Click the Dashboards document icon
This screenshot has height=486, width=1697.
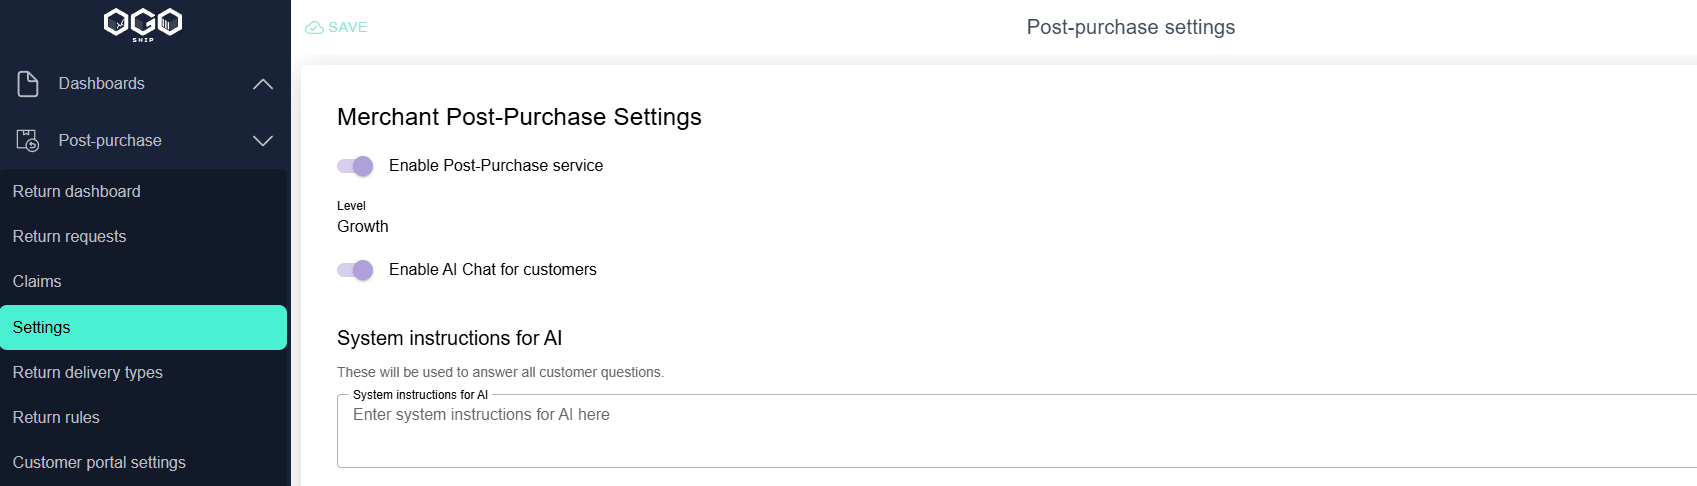coord(28,84)
